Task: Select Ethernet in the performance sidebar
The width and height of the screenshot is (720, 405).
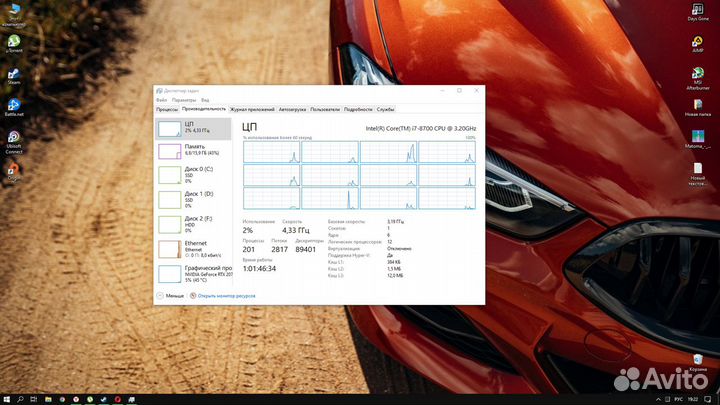Action: coord(193,248)
